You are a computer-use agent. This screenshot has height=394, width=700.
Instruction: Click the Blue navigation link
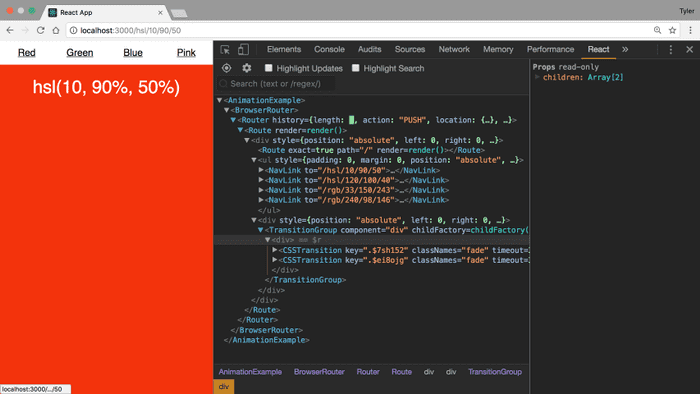133,53
